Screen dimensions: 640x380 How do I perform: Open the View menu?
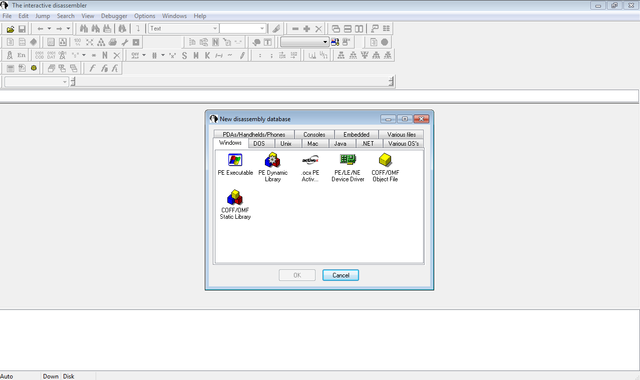88,16
